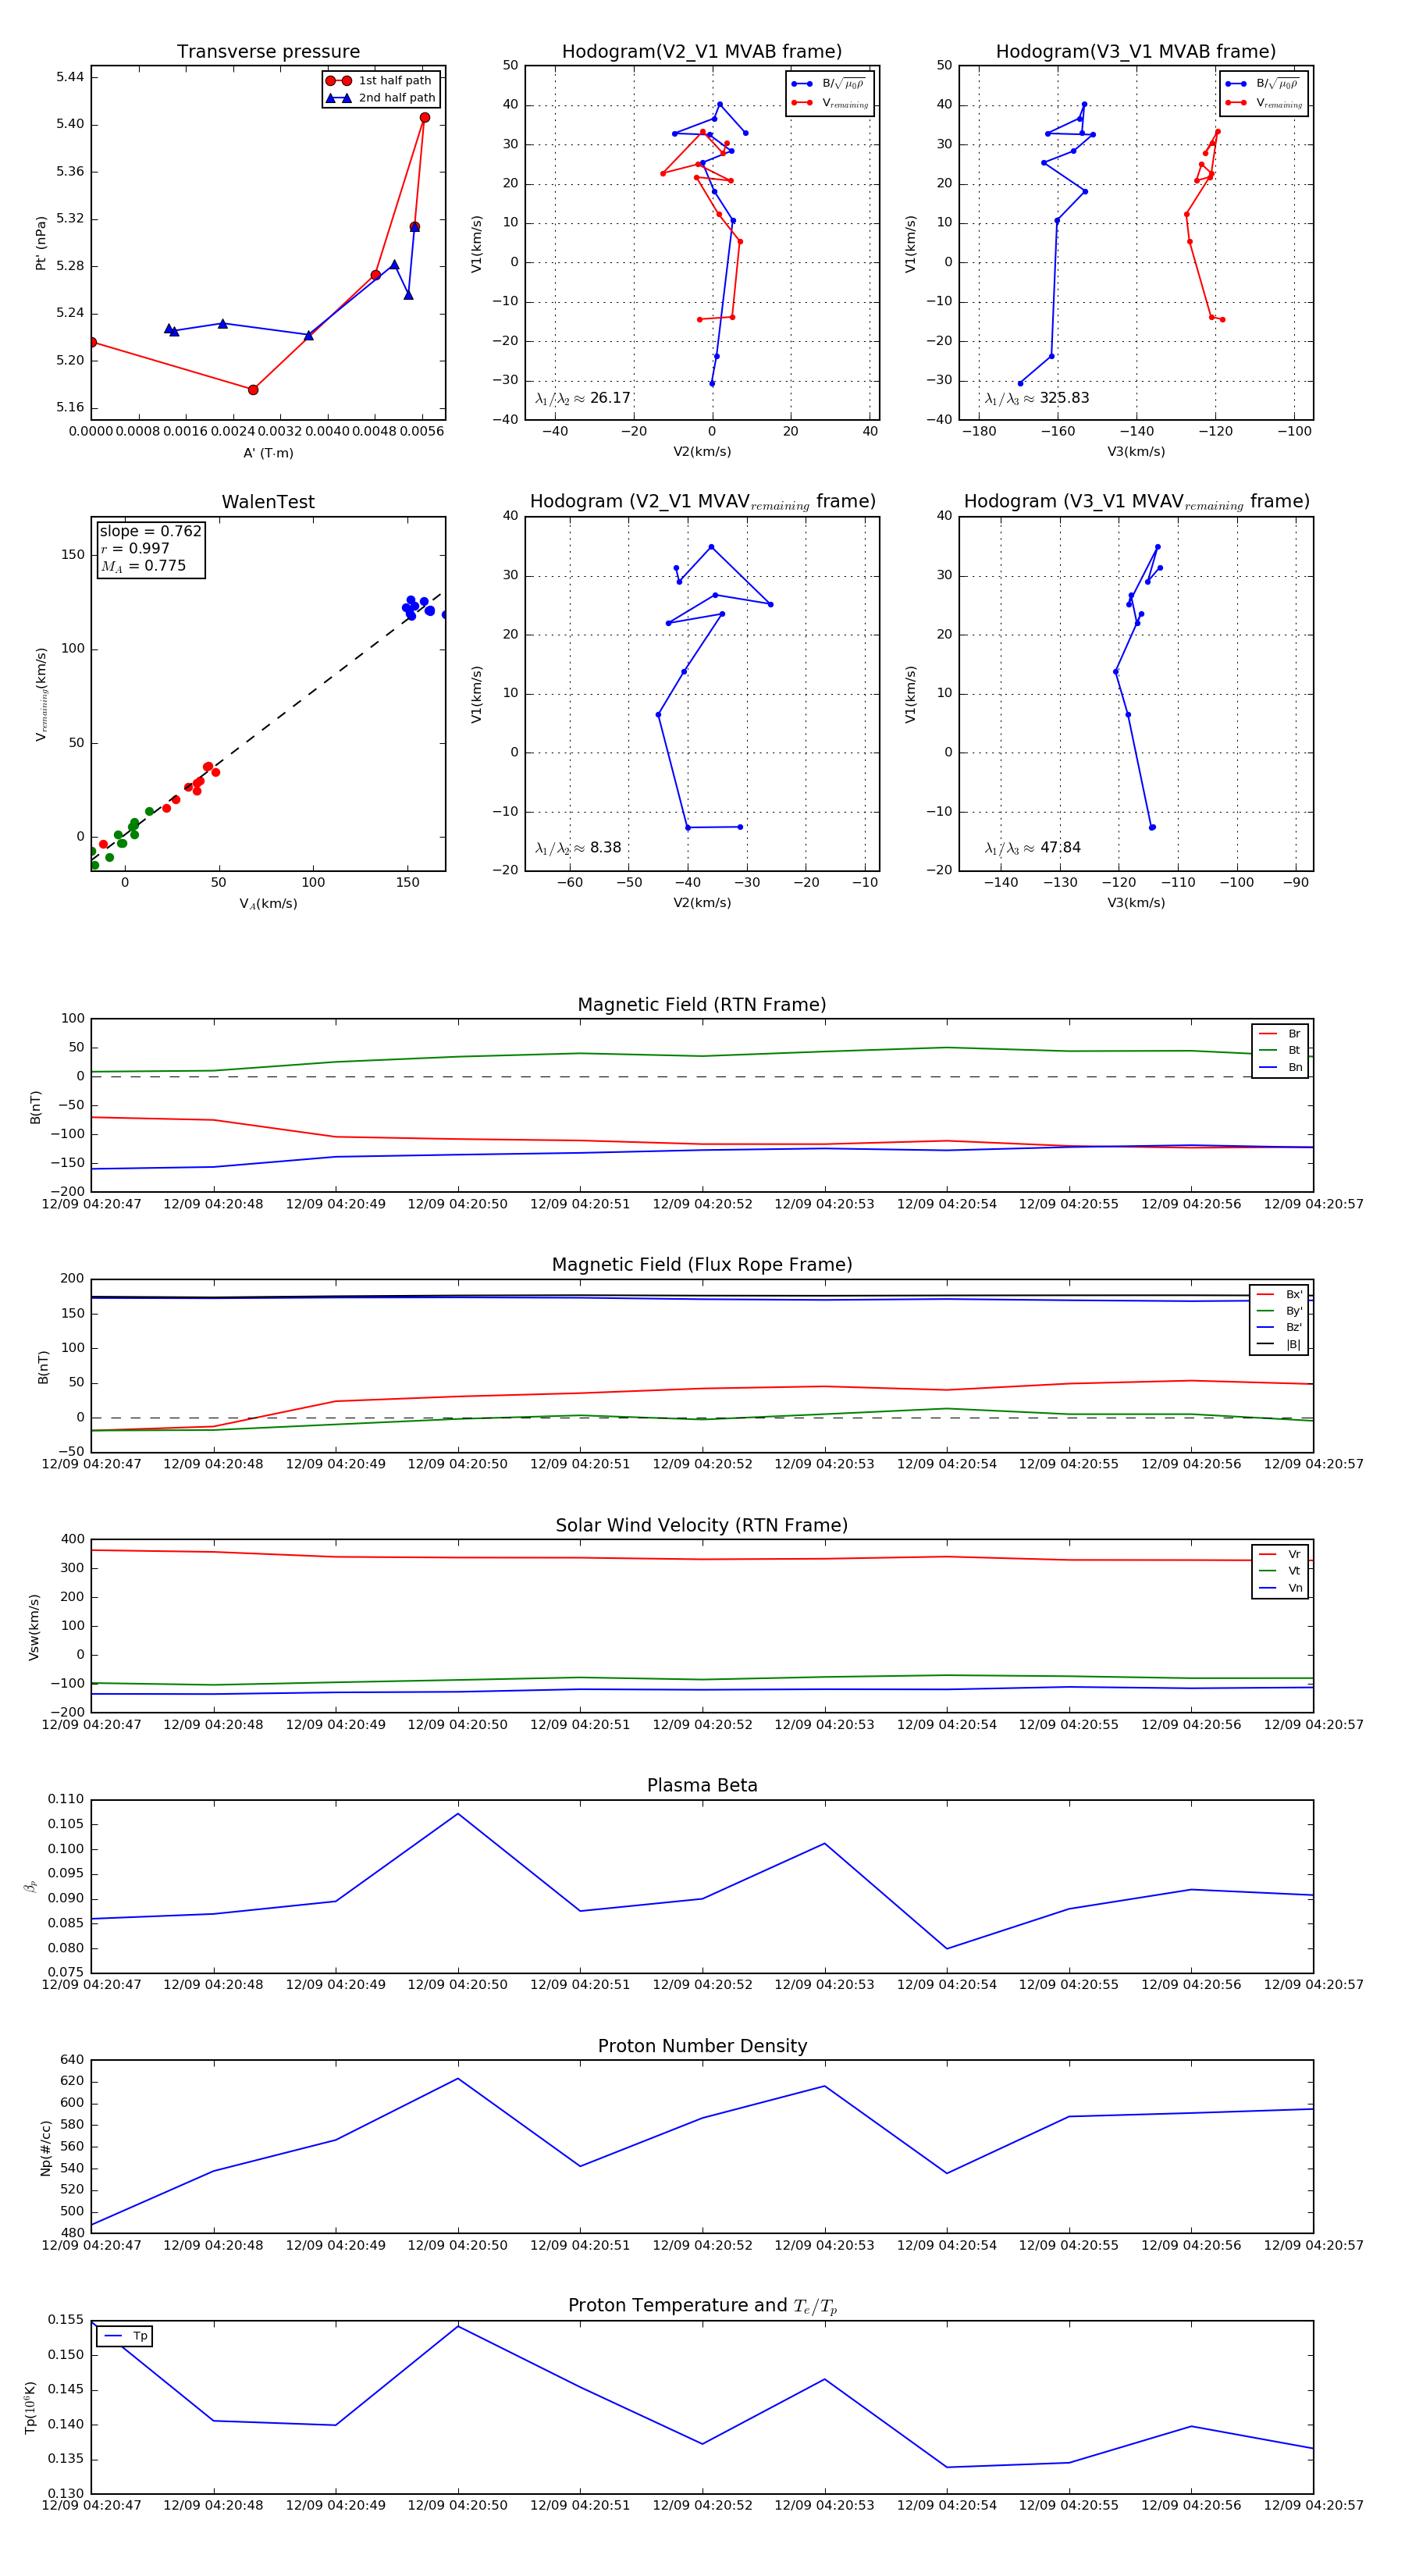Click the By' legend entry
Image resolution: width=1405 pixels, height=2576 pixels.
[1281, 1311]
